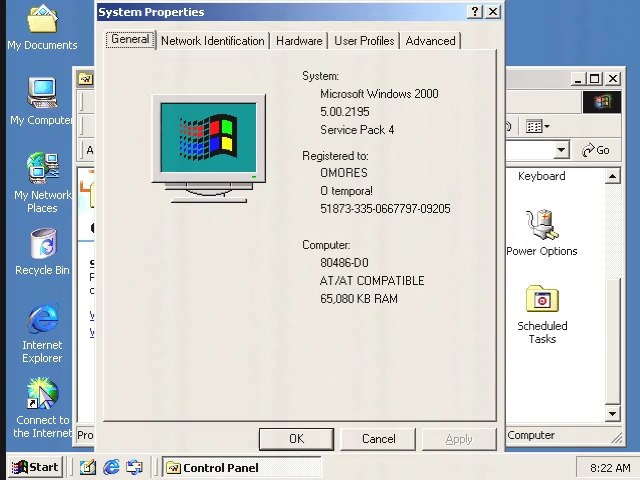Maximize the Control Panel window

click(x=594, y=78)
